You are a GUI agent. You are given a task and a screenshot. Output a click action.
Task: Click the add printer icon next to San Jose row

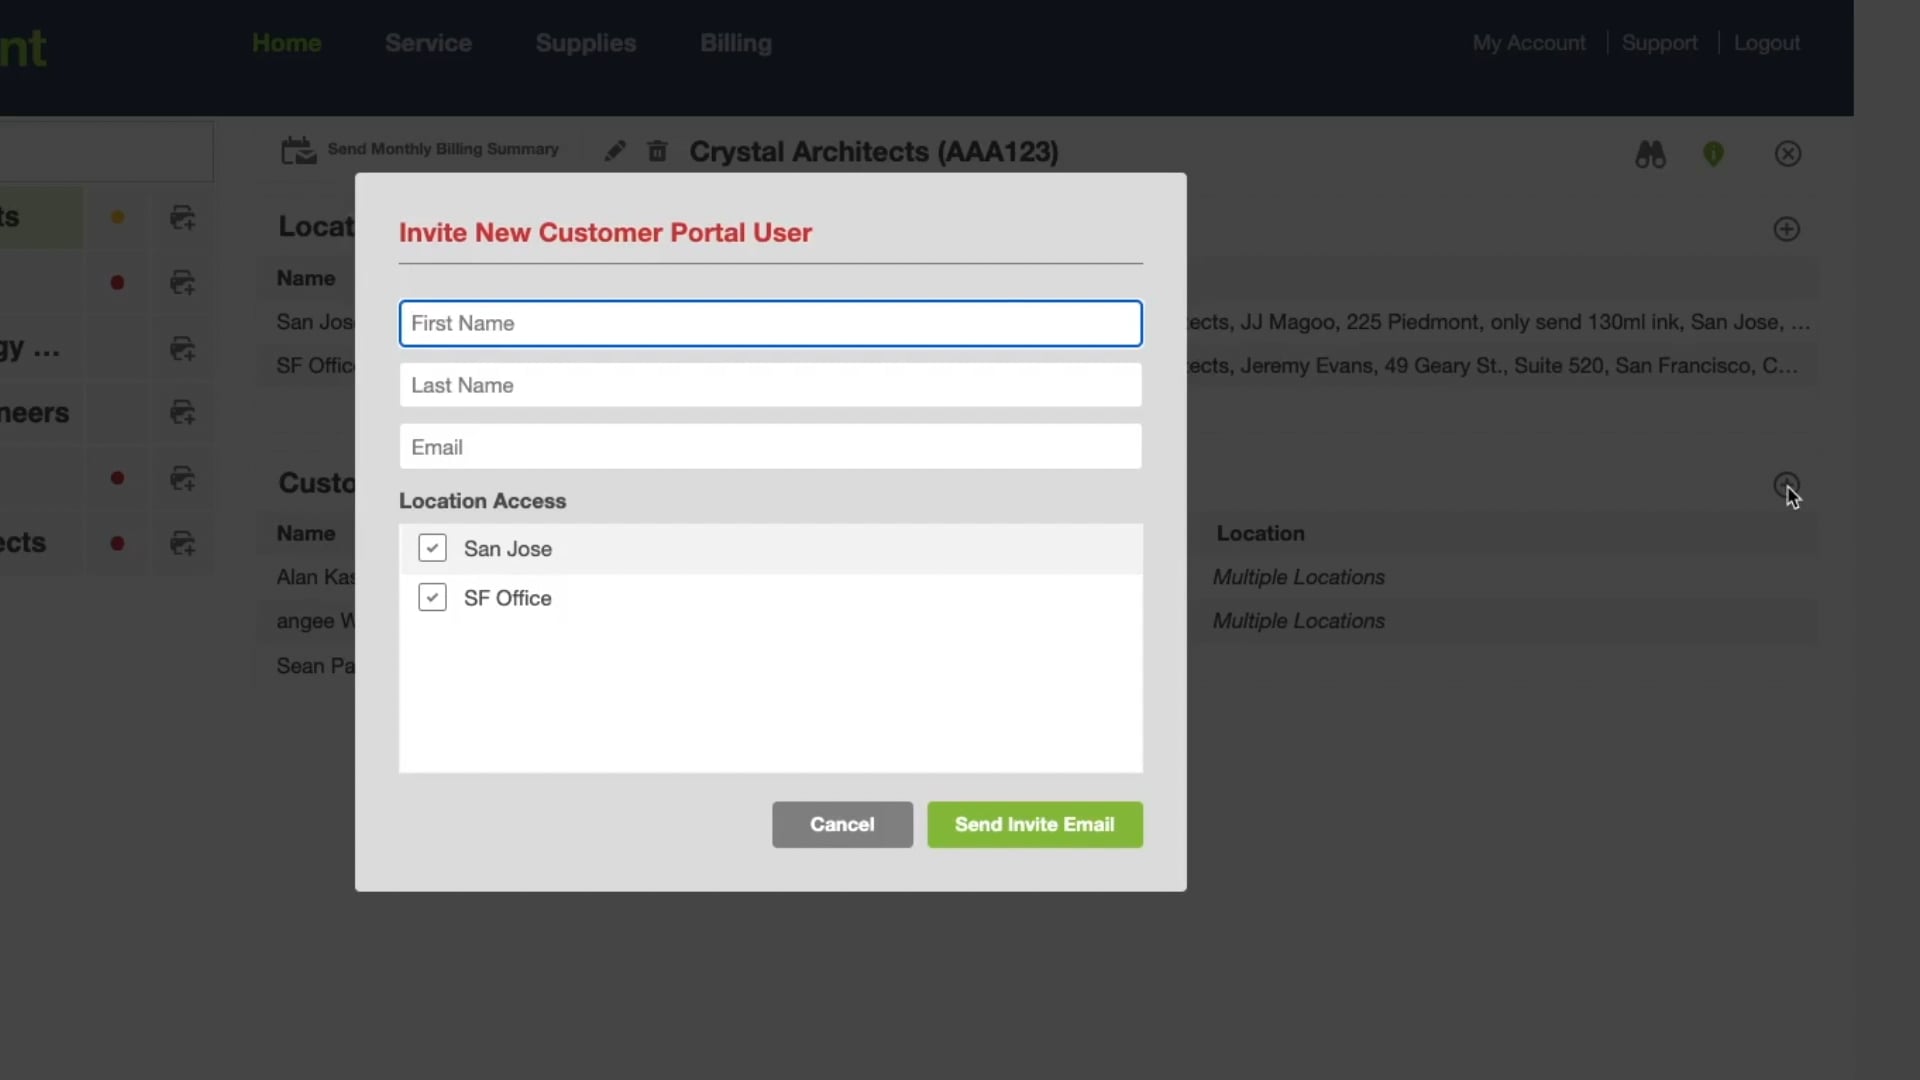pos(183,349)
